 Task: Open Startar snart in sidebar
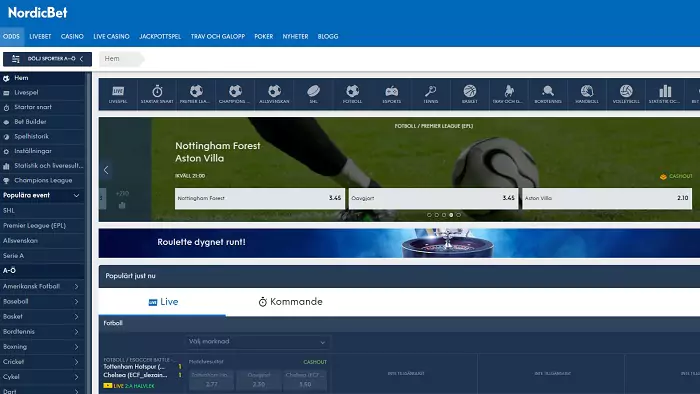point(42,108)
